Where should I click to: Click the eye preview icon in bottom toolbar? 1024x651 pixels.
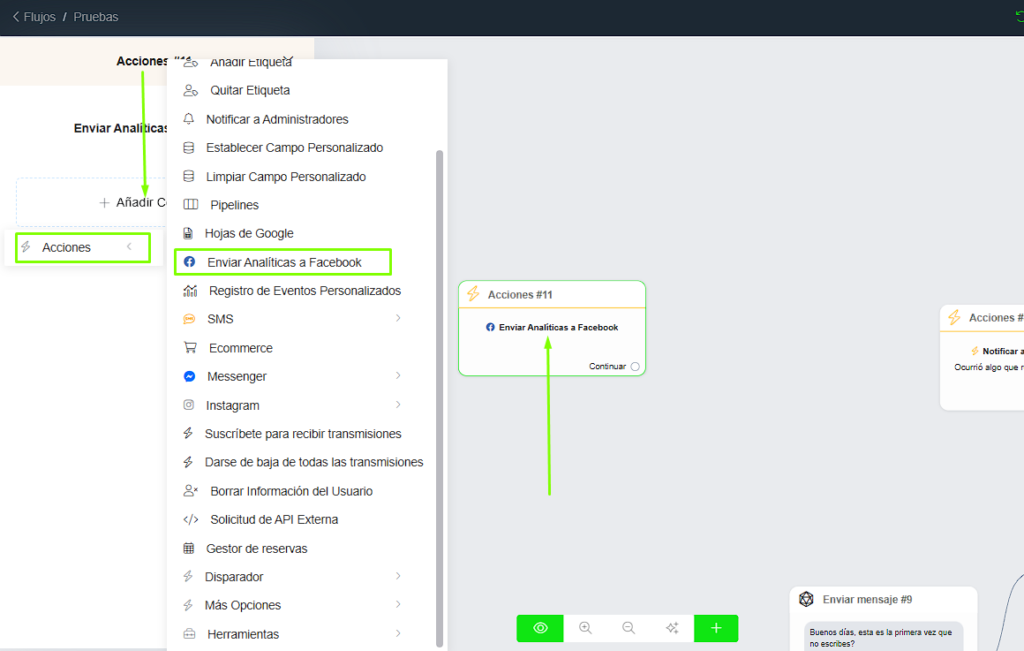point(540,628)
